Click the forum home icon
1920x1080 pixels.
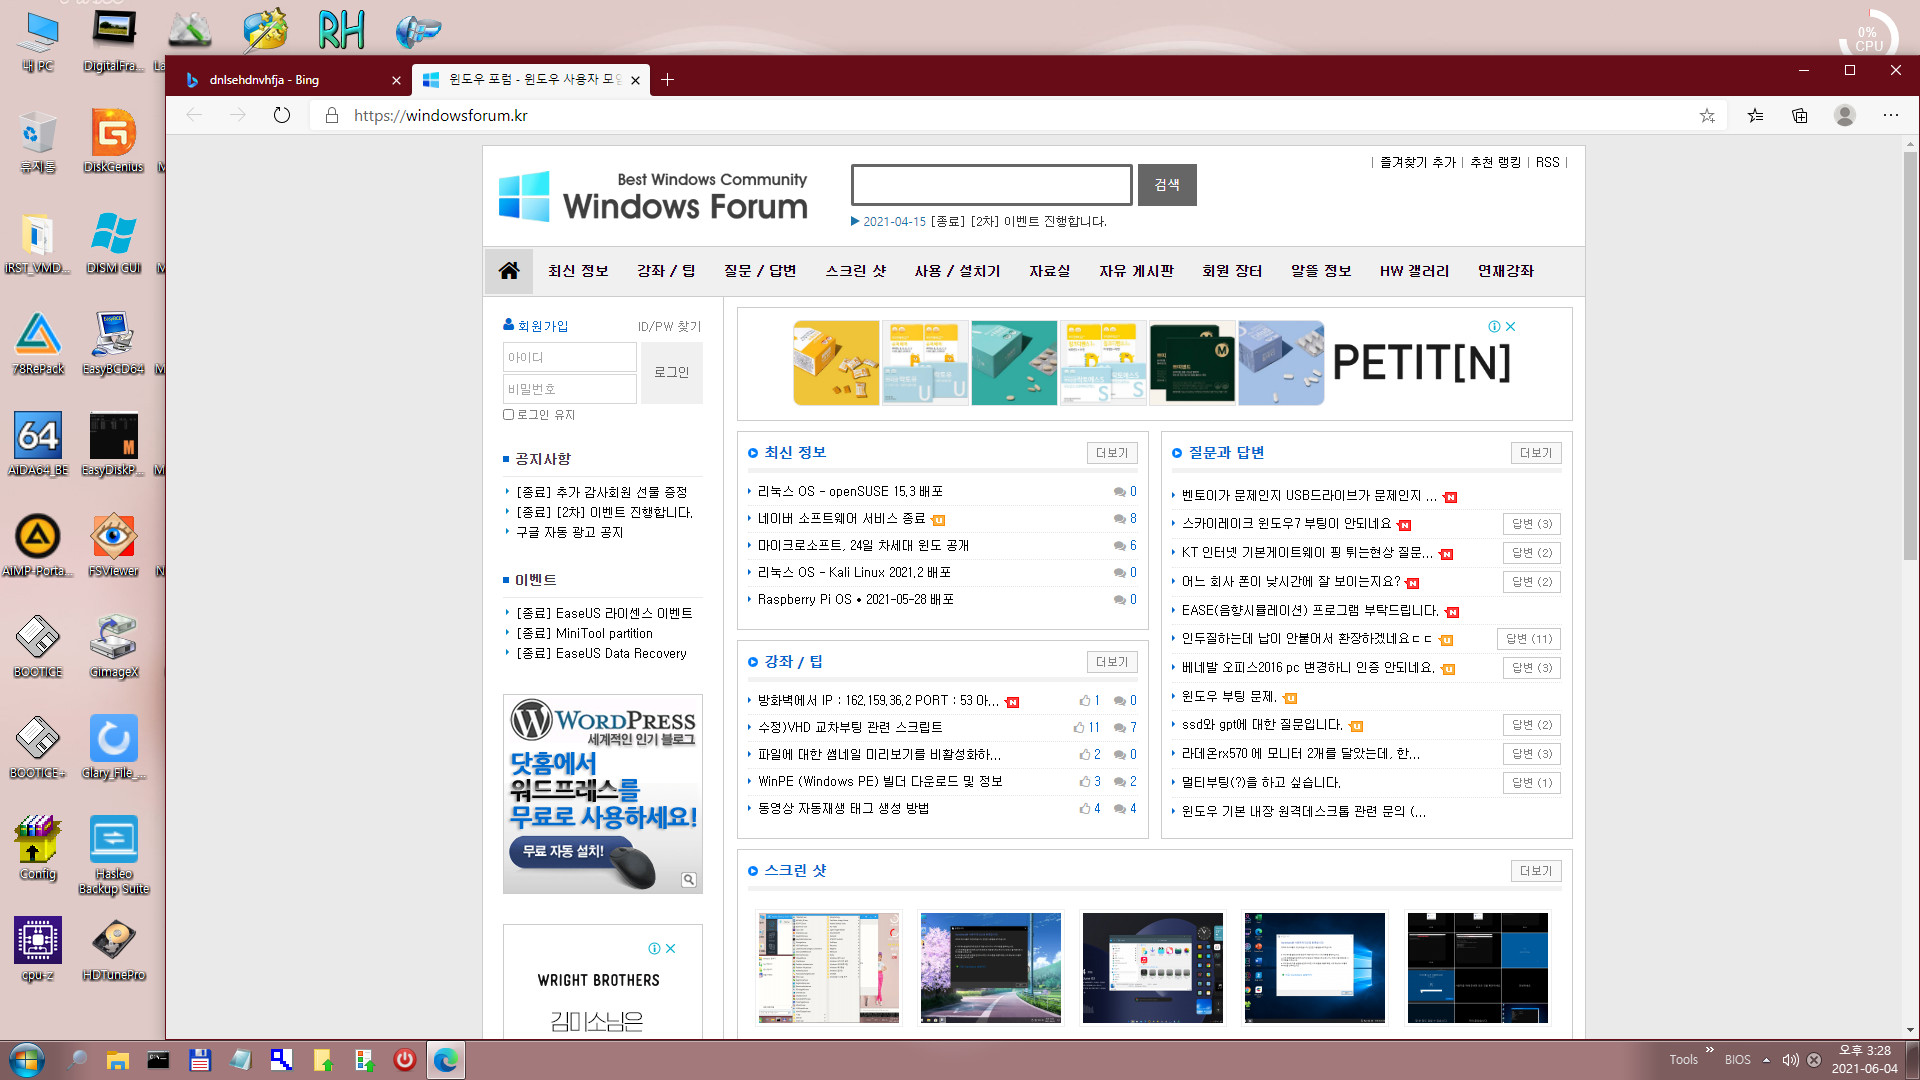tap(509, 271)
